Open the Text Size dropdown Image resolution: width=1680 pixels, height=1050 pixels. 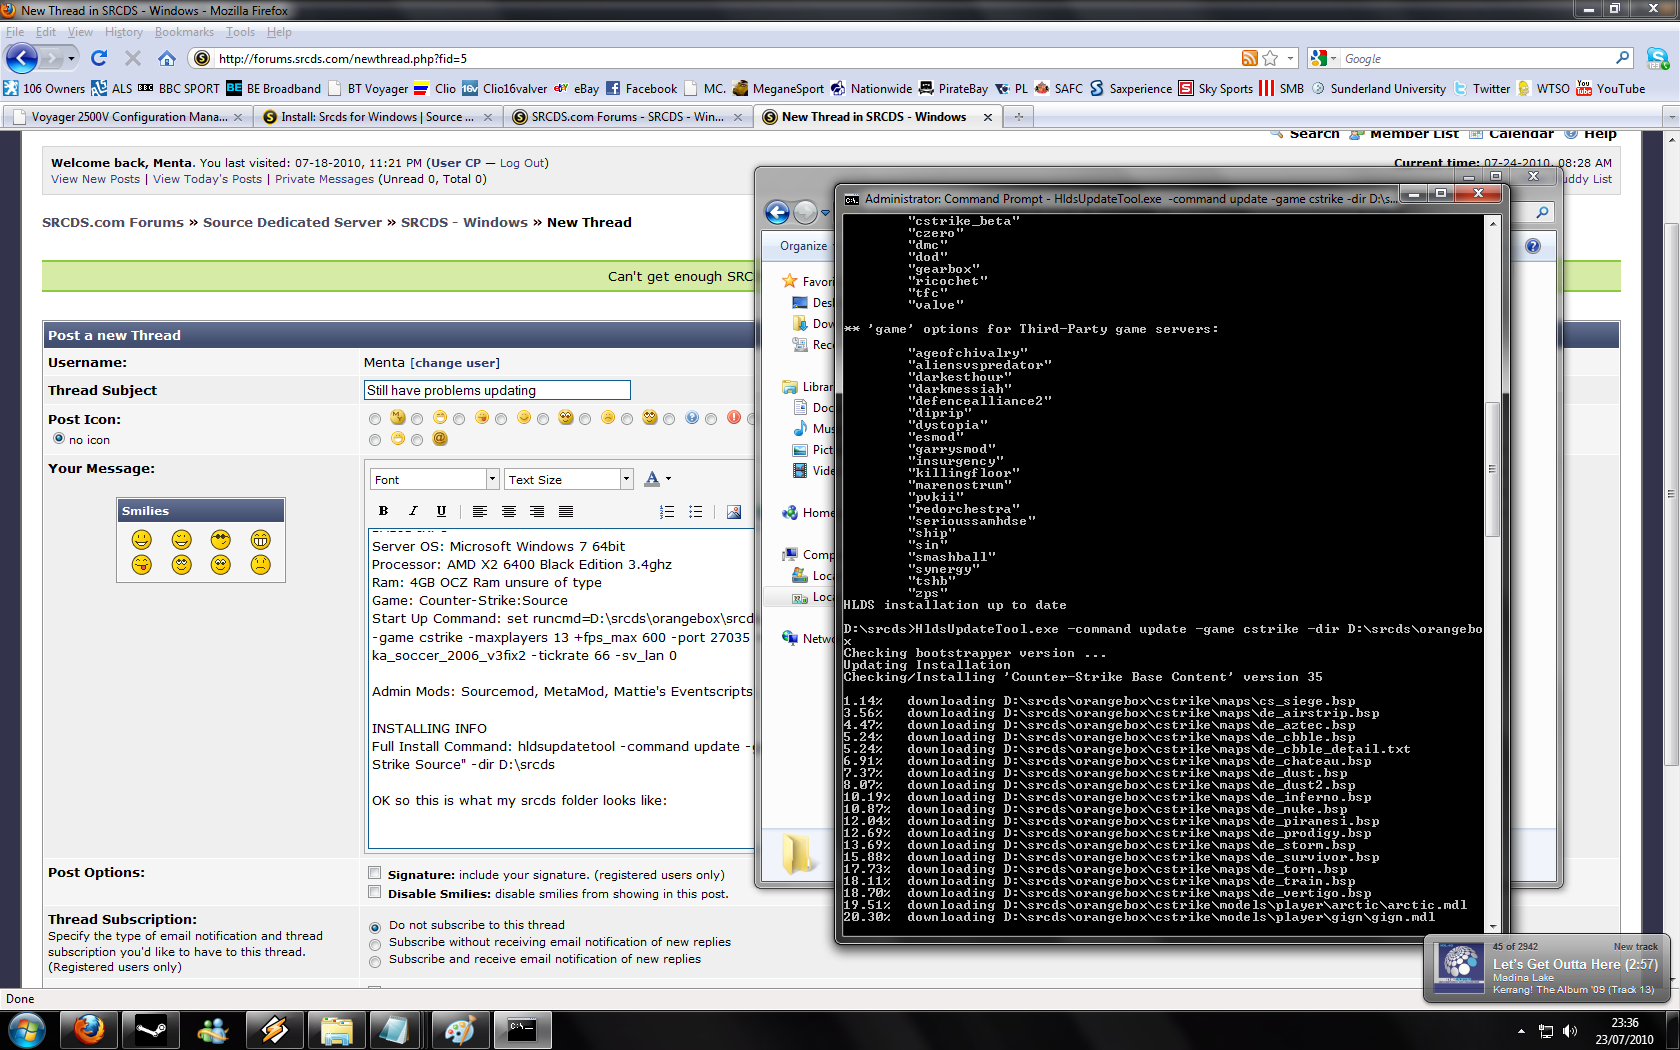tap(568, 480)
